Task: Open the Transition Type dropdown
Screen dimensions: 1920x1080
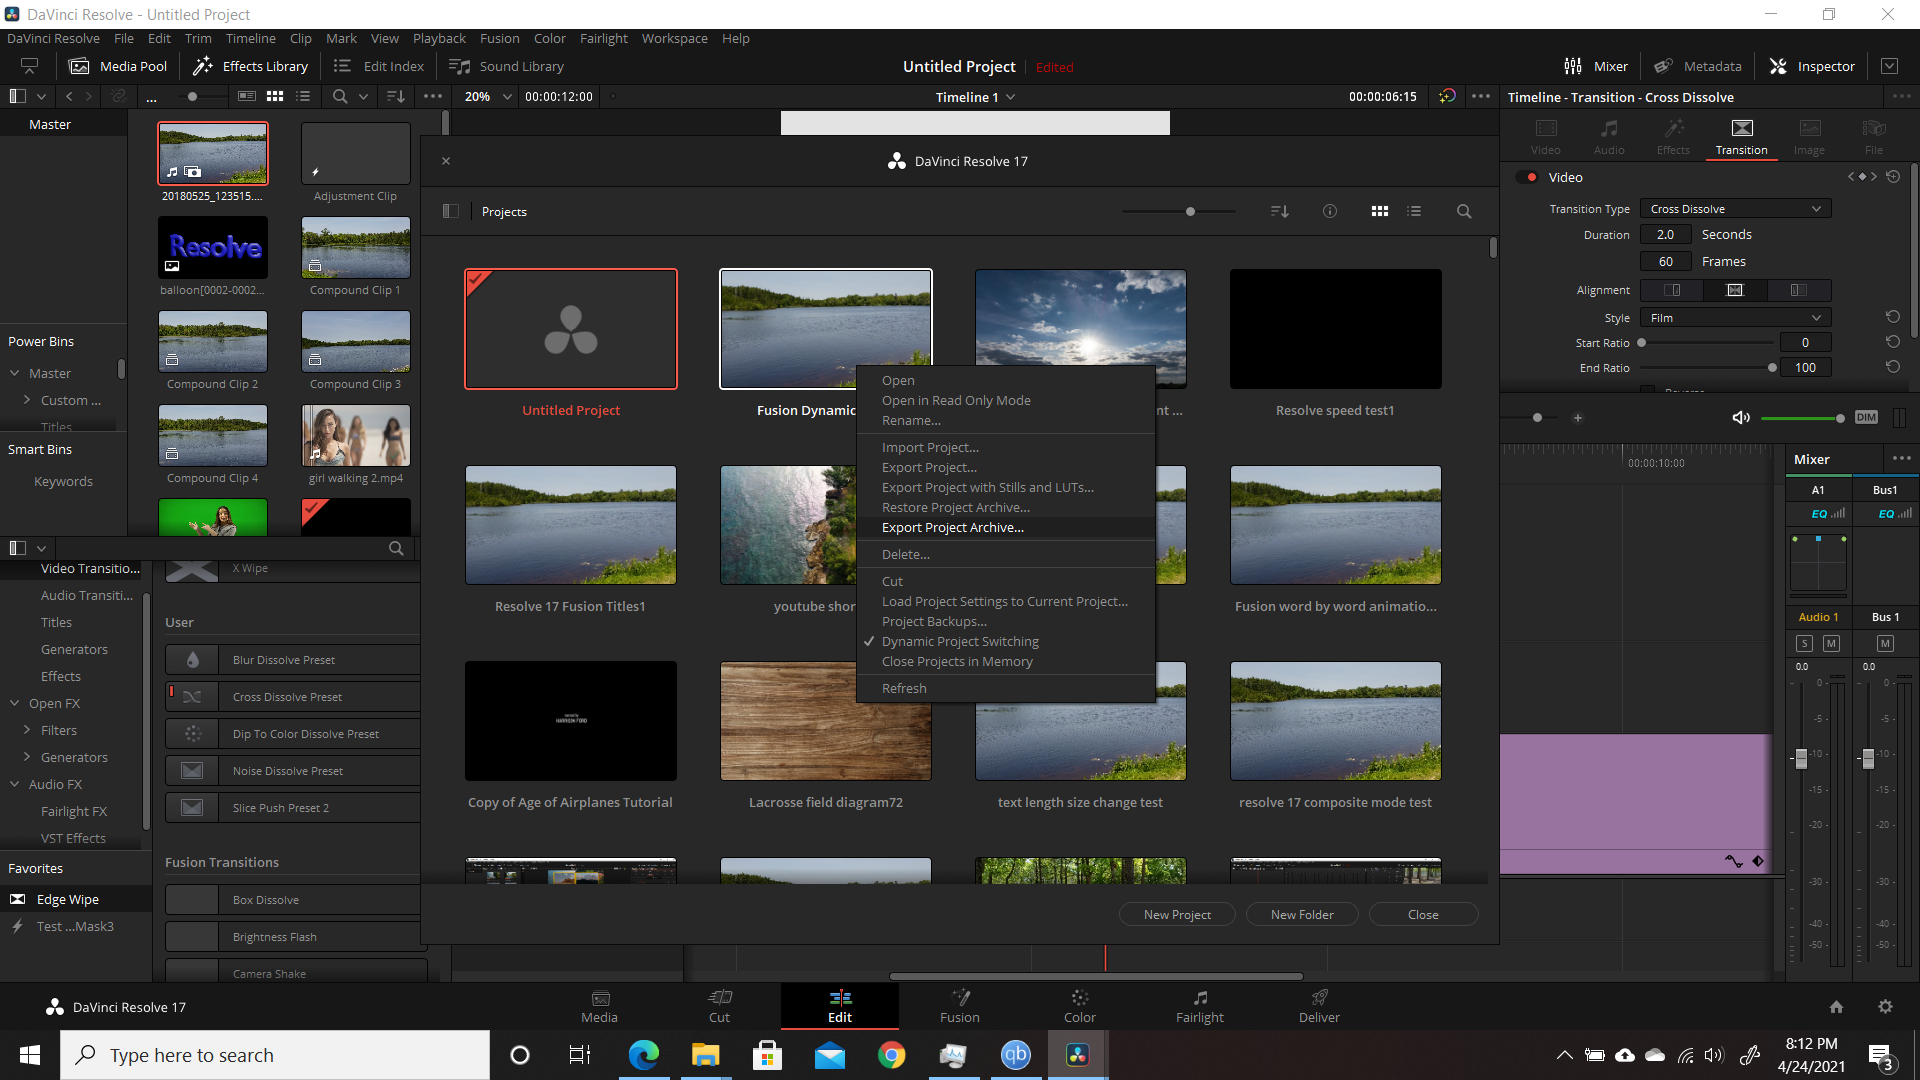Action: pyautogui.click(x=1735, y=209)
